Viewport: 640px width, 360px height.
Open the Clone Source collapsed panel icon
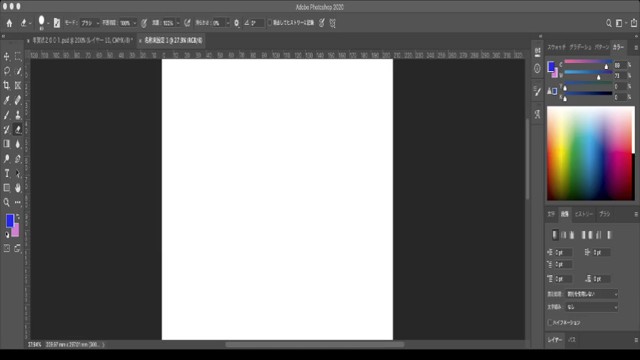537,114
